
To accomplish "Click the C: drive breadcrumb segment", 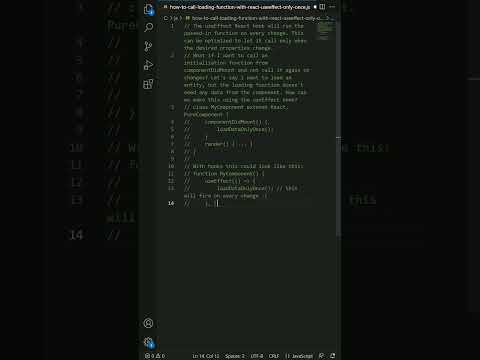I will pos(166,18).
